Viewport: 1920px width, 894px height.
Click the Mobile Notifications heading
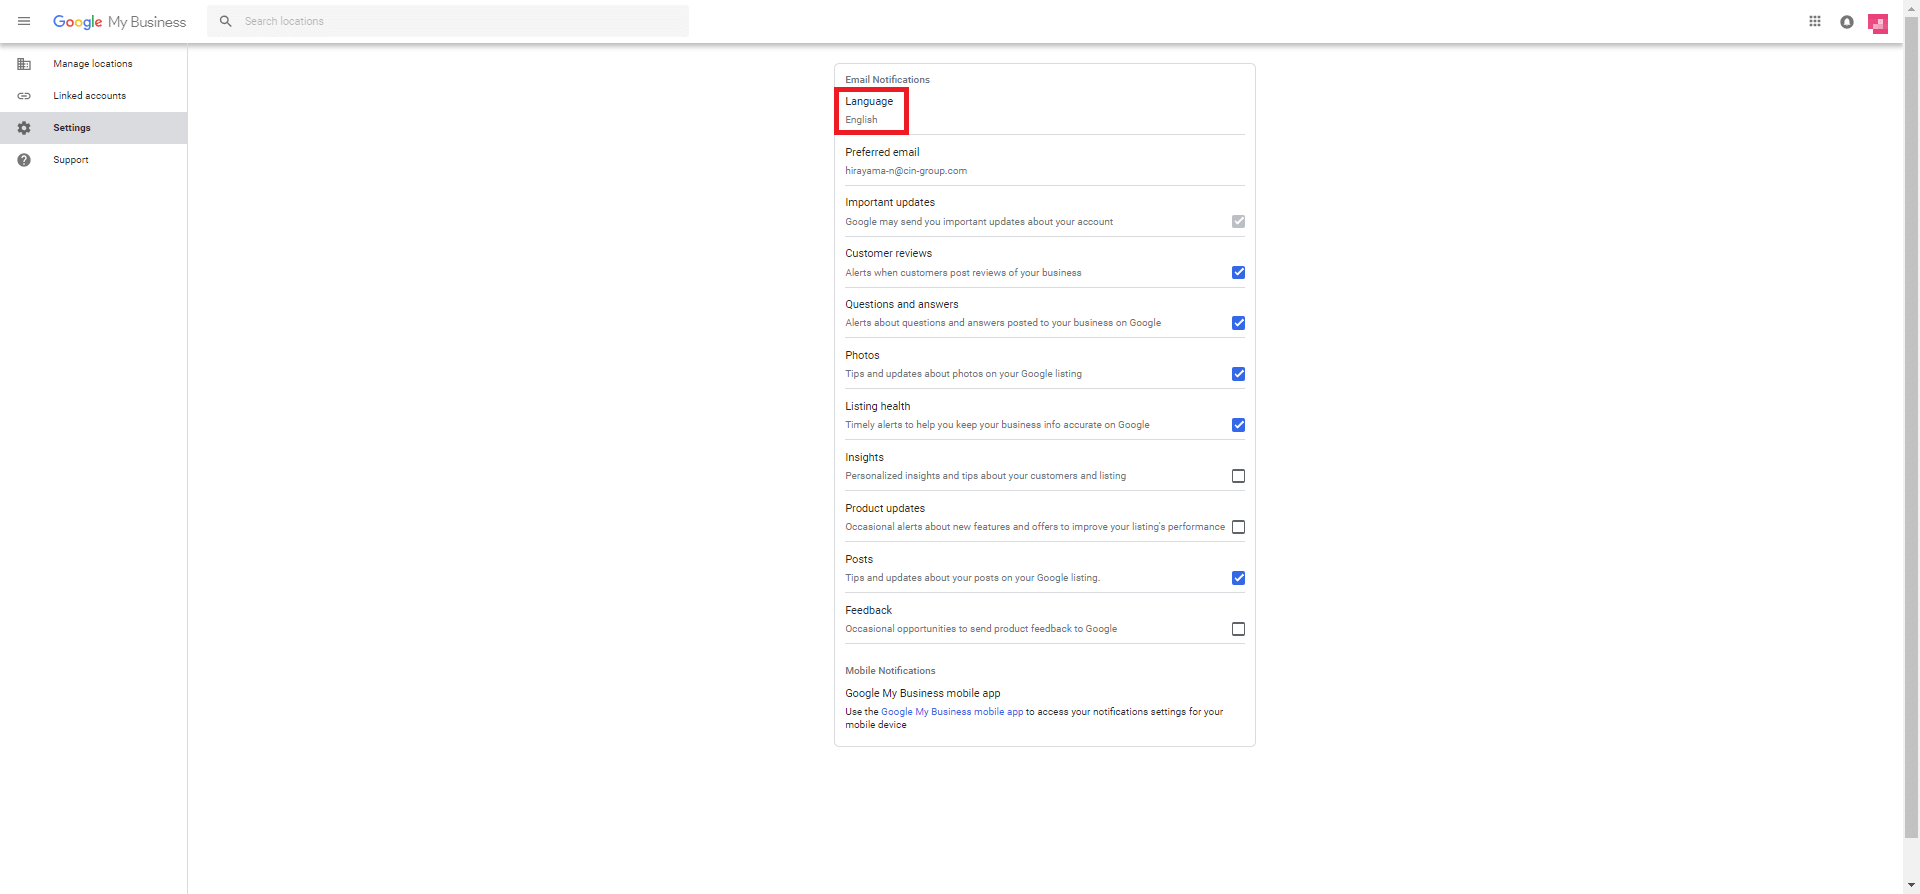tap(890, 671)
